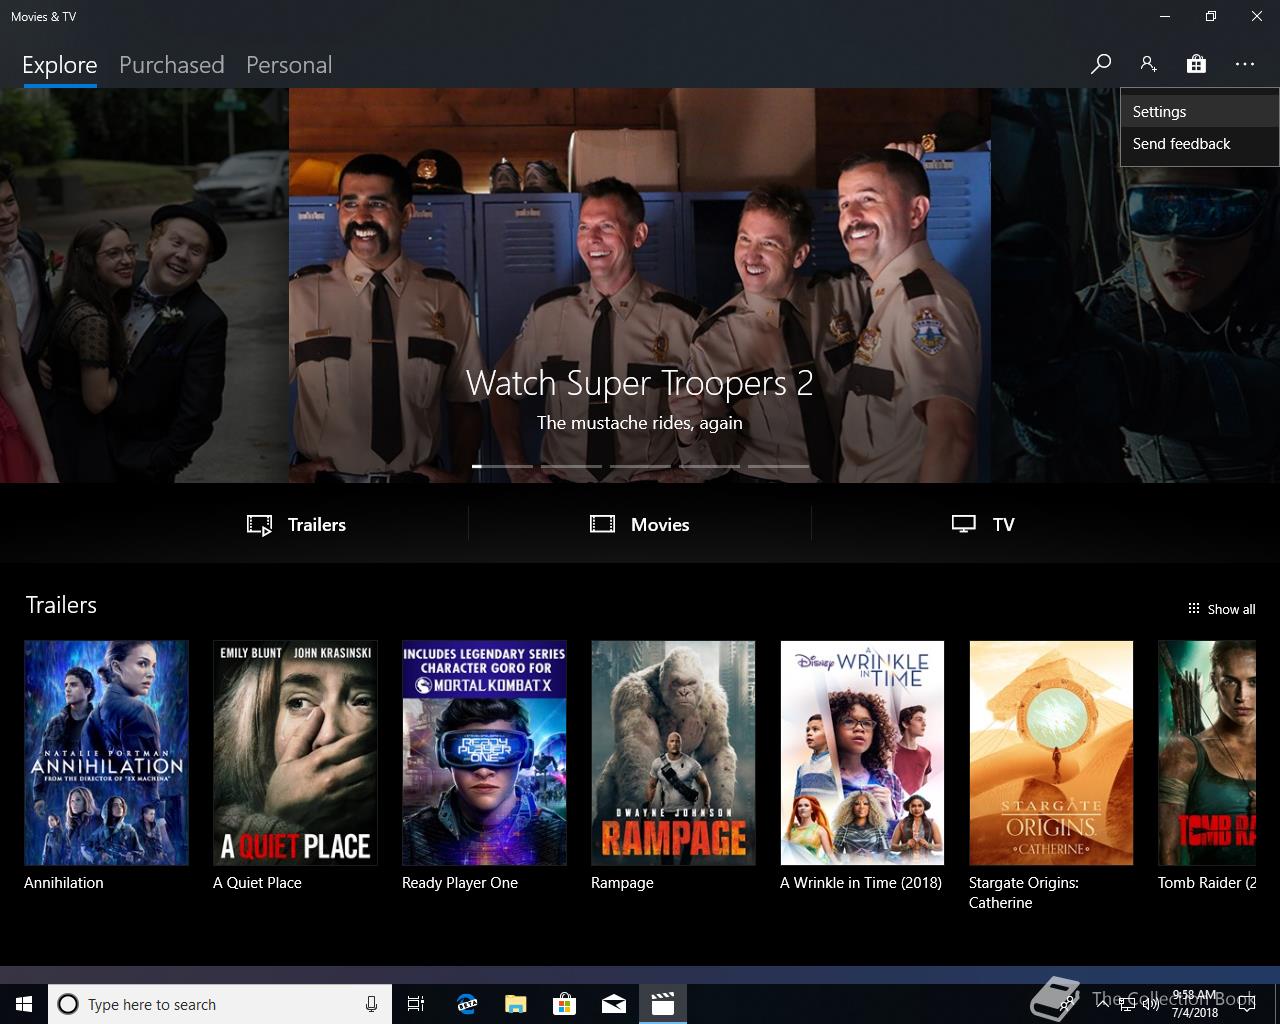Click the 'Ready Player One' title text
The image size is (1280, 1024).
(x=460, y=883)
